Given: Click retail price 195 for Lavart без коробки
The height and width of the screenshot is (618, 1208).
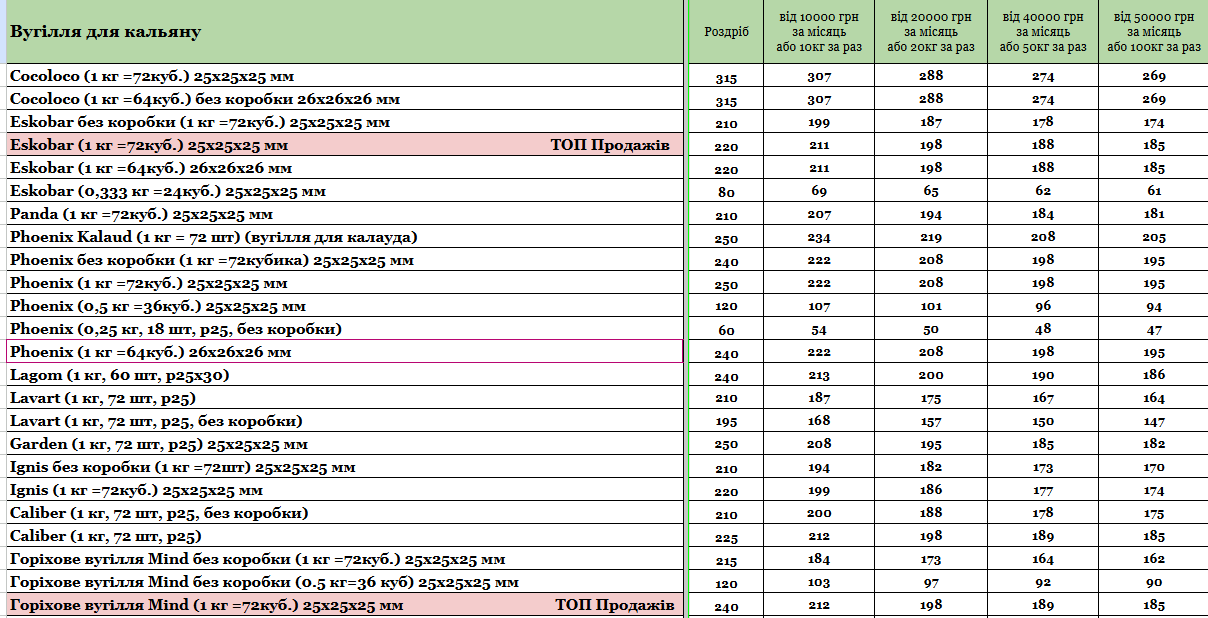Looking at the screenshot, I should (726, 422).
